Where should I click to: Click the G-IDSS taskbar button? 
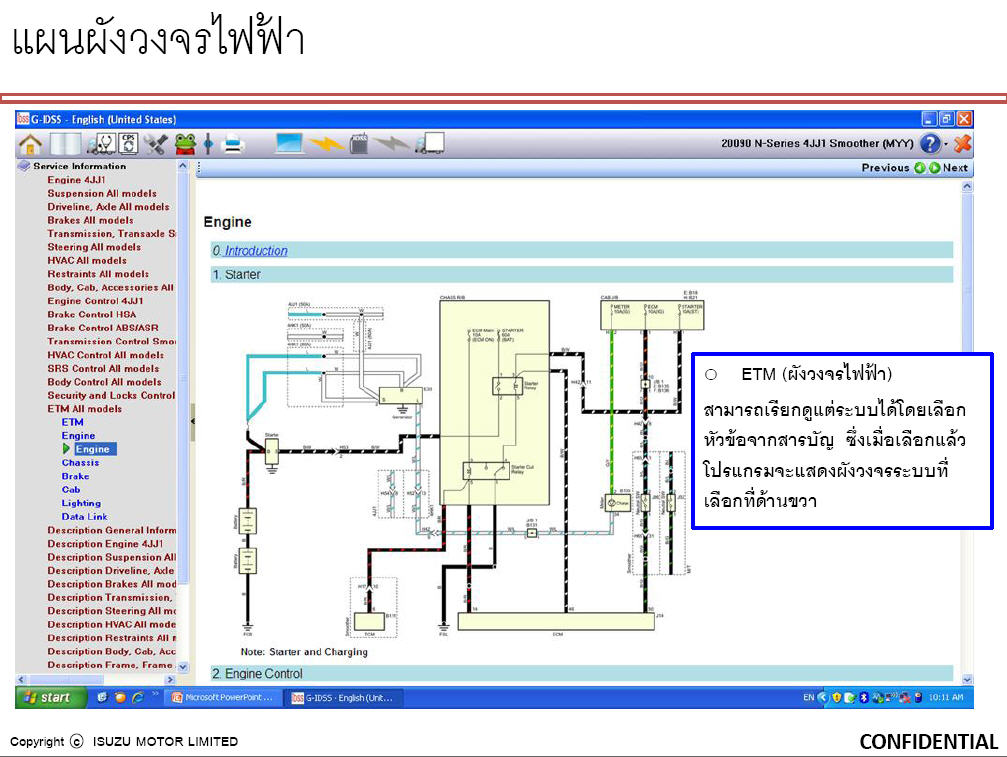tap(344, 698)
